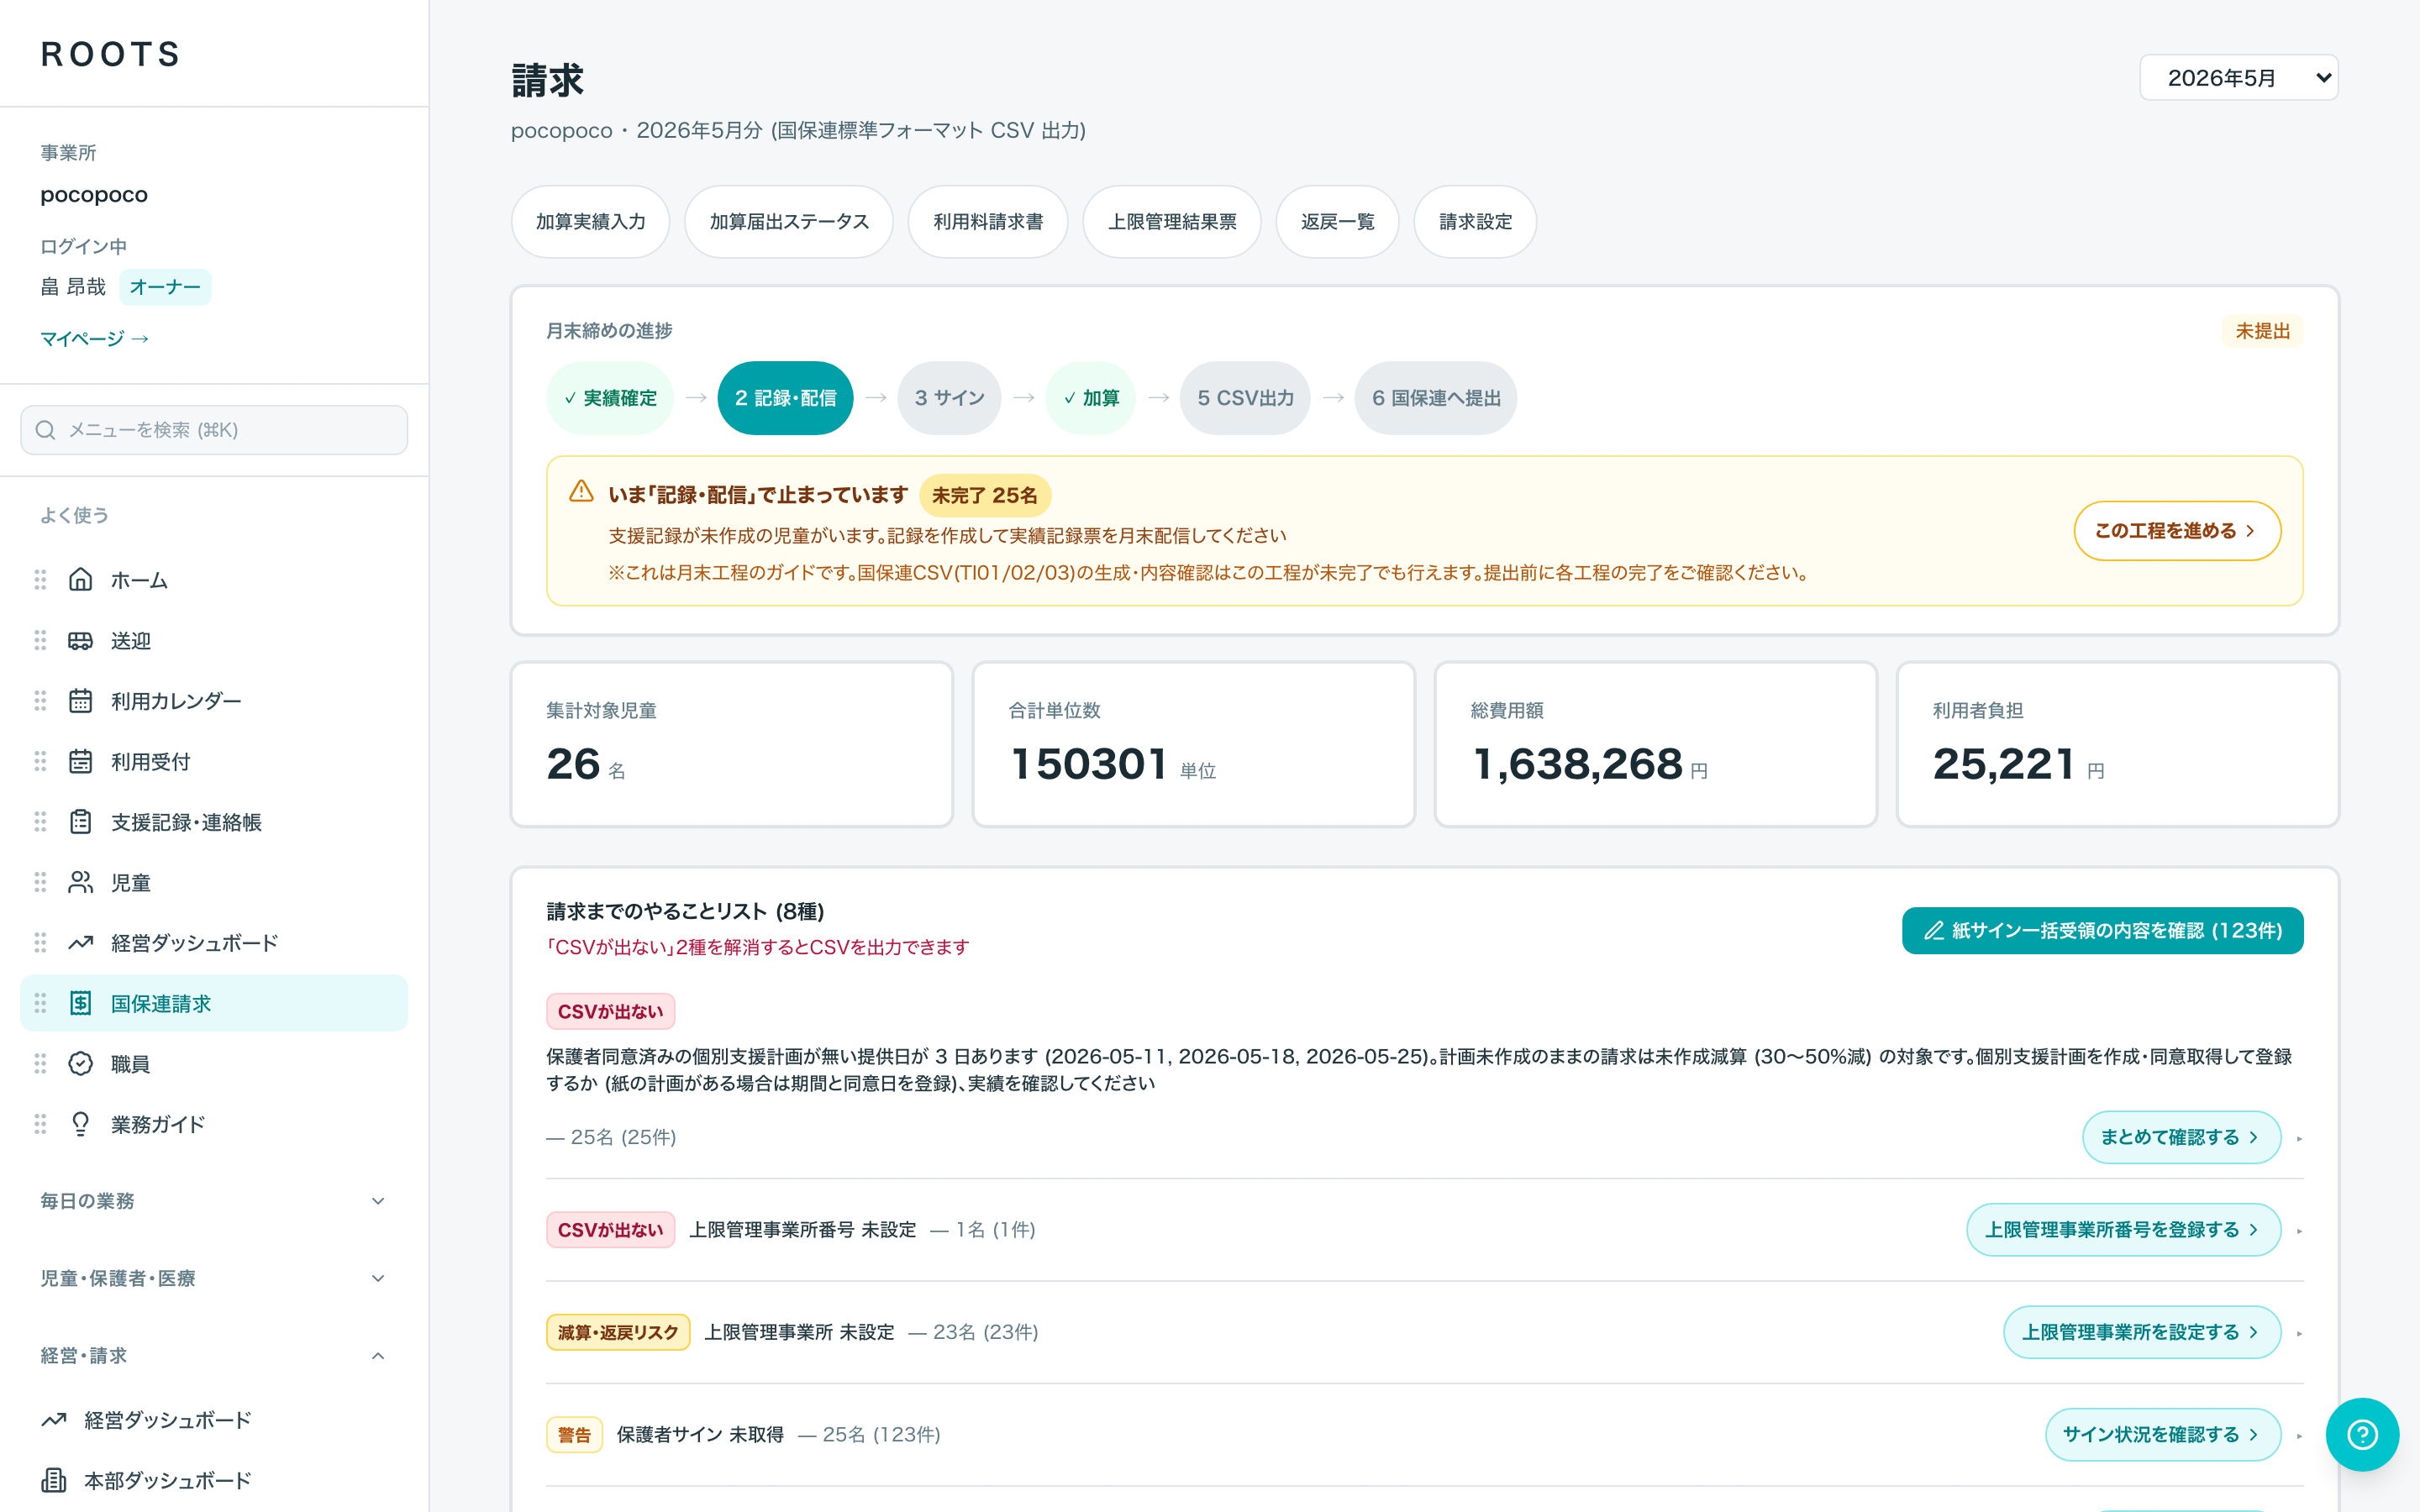Open the 返戻一覧 tab
Viewport: 2420px width, 1512px height.
point(1337,222)
